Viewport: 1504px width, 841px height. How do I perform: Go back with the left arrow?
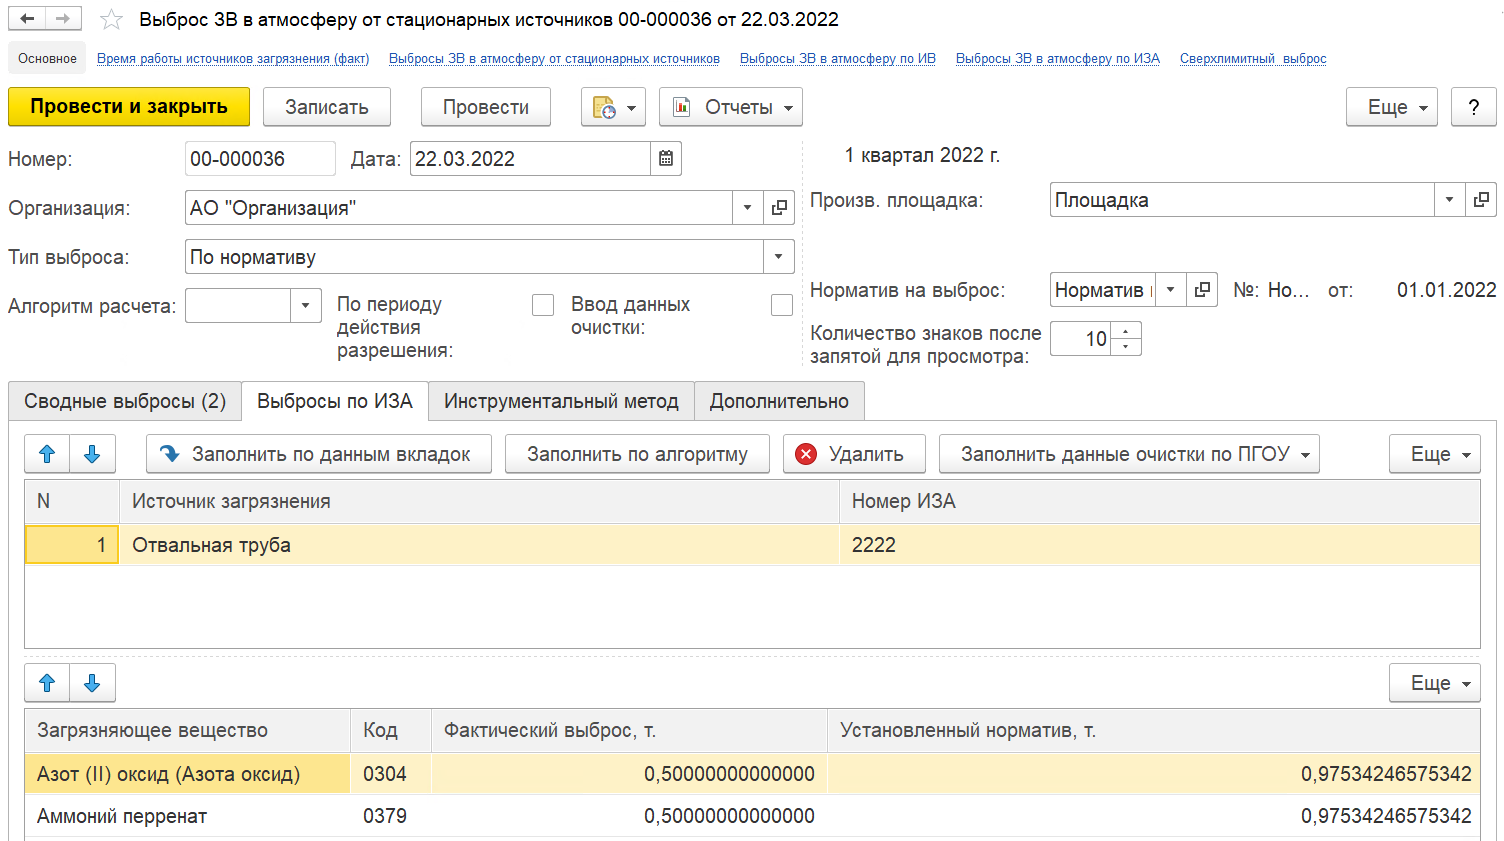tap(27, 19)
